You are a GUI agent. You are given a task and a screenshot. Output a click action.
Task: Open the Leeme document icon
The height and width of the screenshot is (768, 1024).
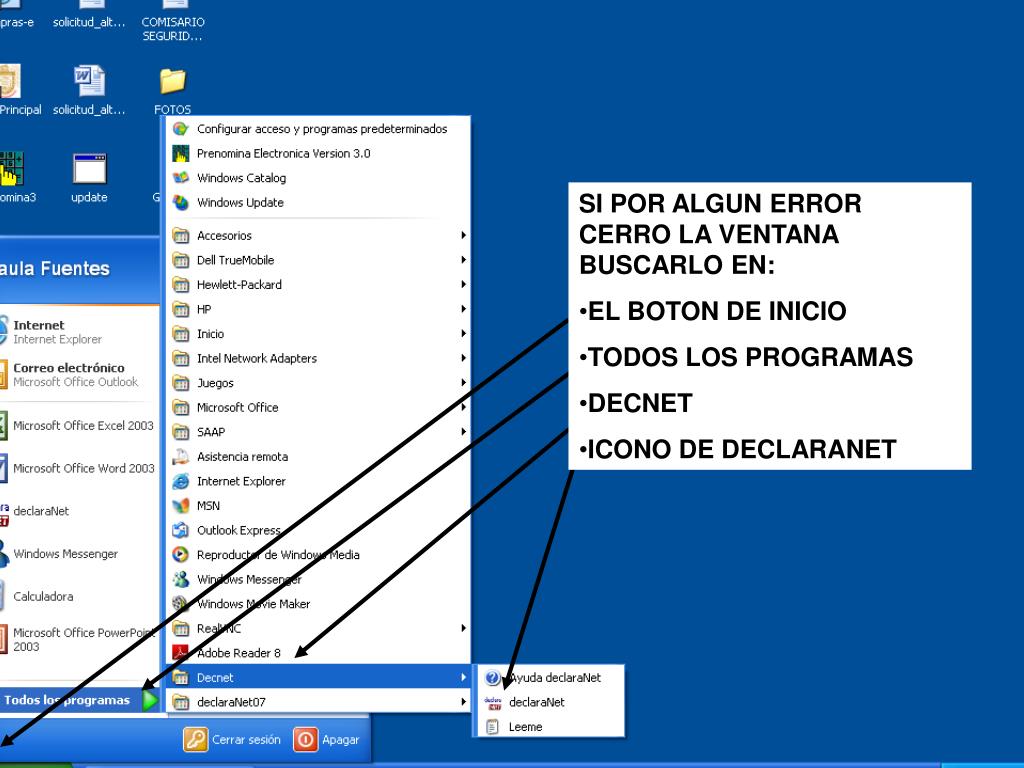click(493, 727)
